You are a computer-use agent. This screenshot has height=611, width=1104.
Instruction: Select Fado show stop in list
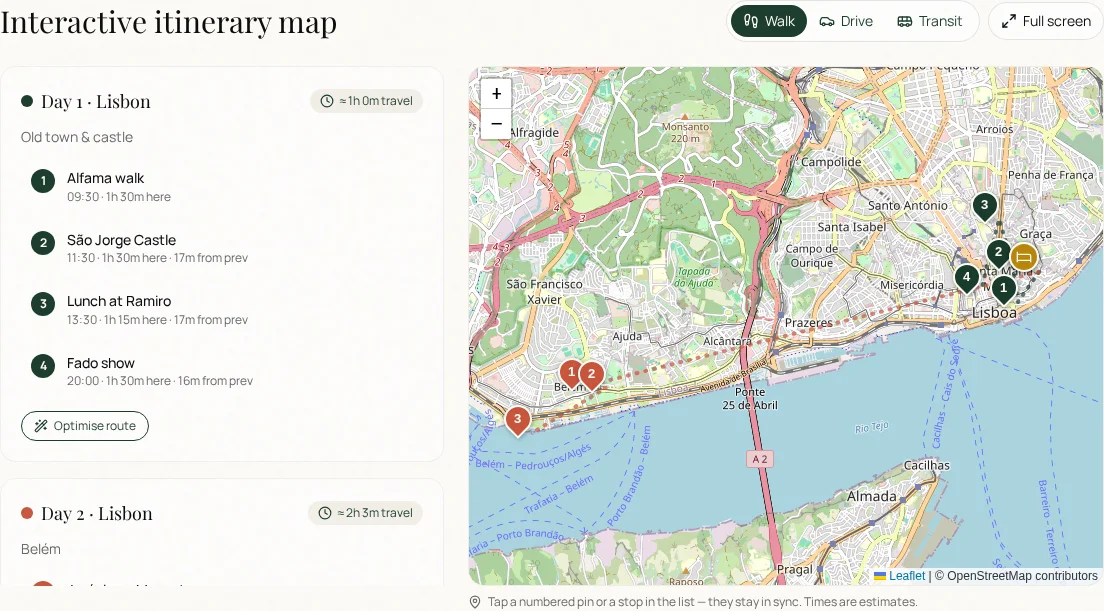point(222,372)
